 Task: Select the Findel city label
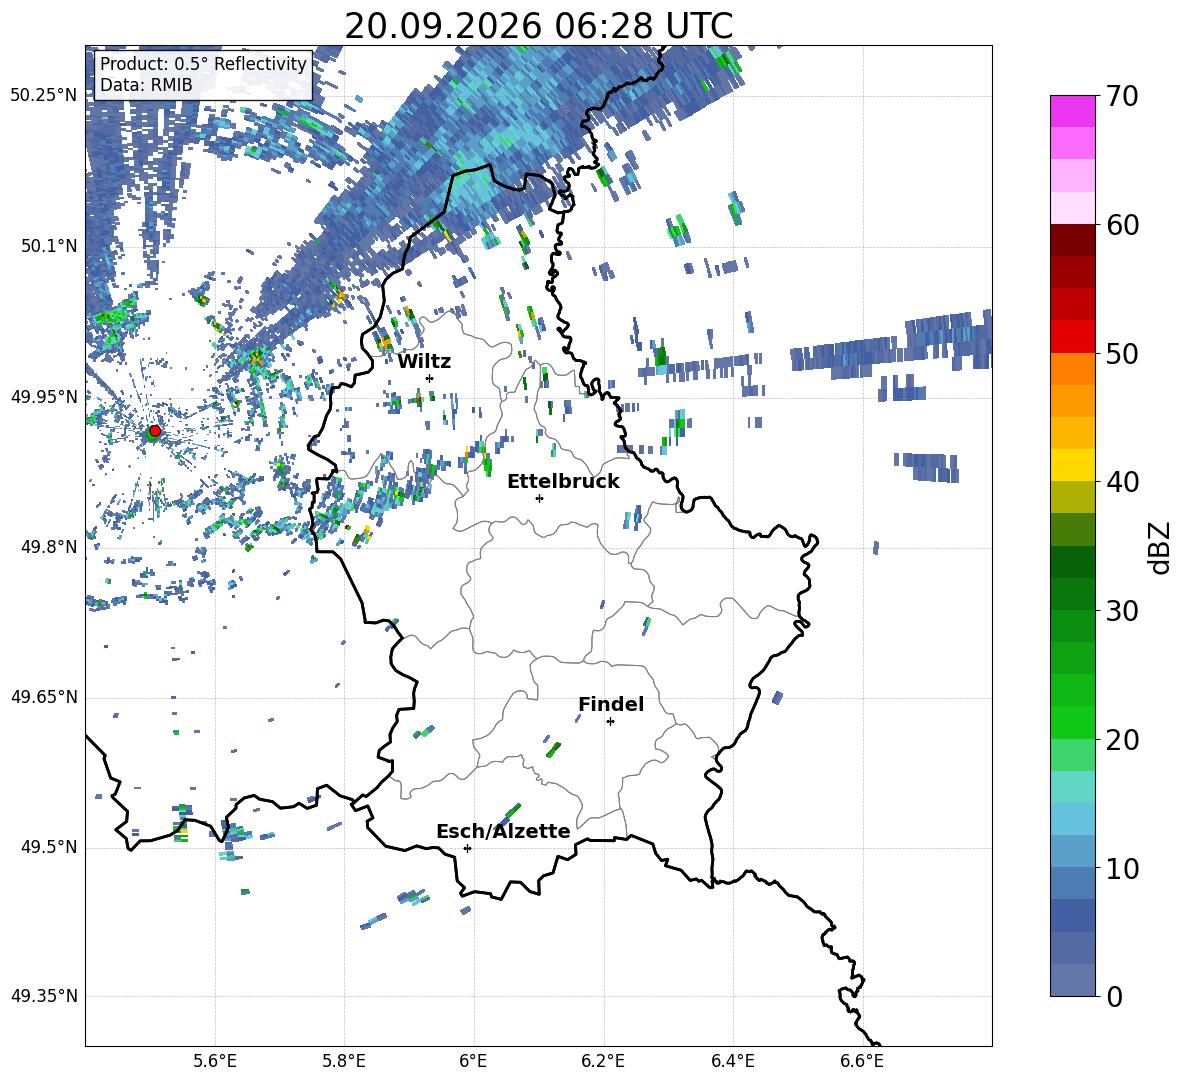click(611, 704)
